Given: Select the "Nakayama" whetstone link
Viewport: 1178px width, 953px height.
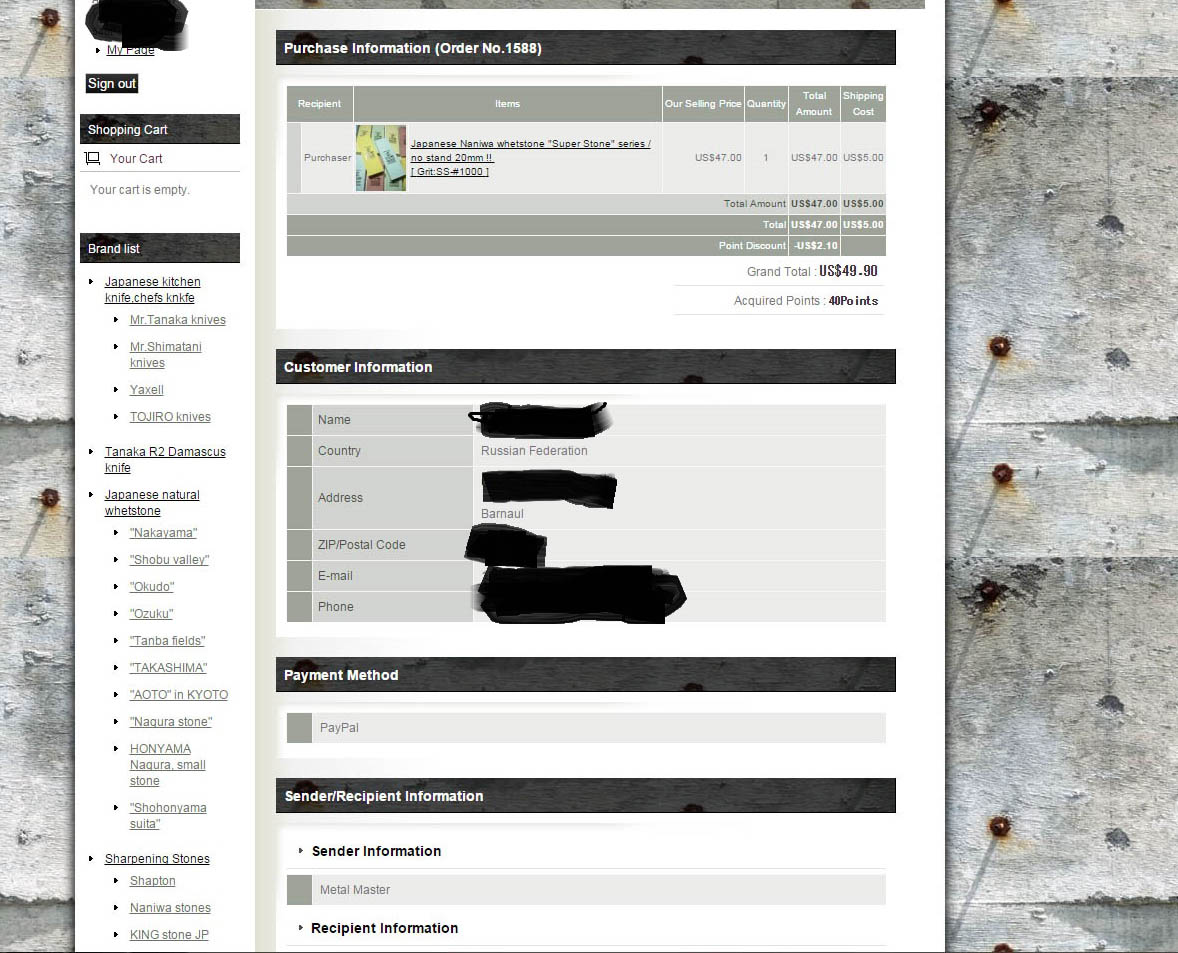Looking at the screenshot, I should [163, 533].
